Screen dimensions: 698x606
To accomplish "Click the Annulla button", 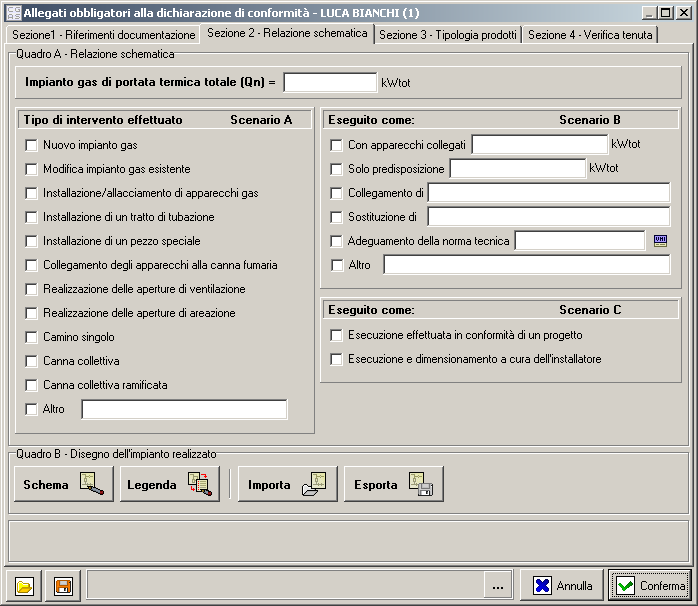I will click(561, 586).
